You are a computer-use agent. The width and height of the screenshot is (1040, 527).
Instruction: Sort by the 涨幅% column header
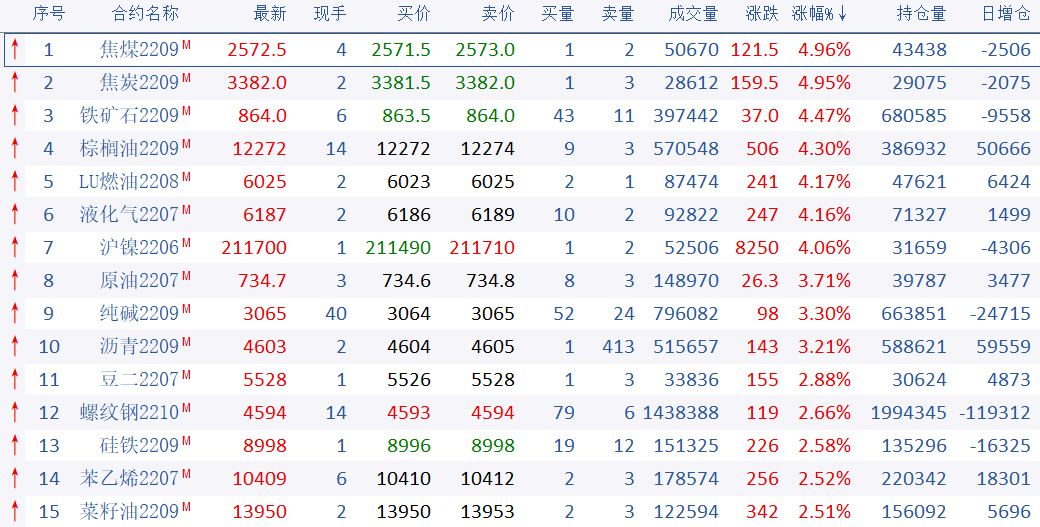click(820, 14)
